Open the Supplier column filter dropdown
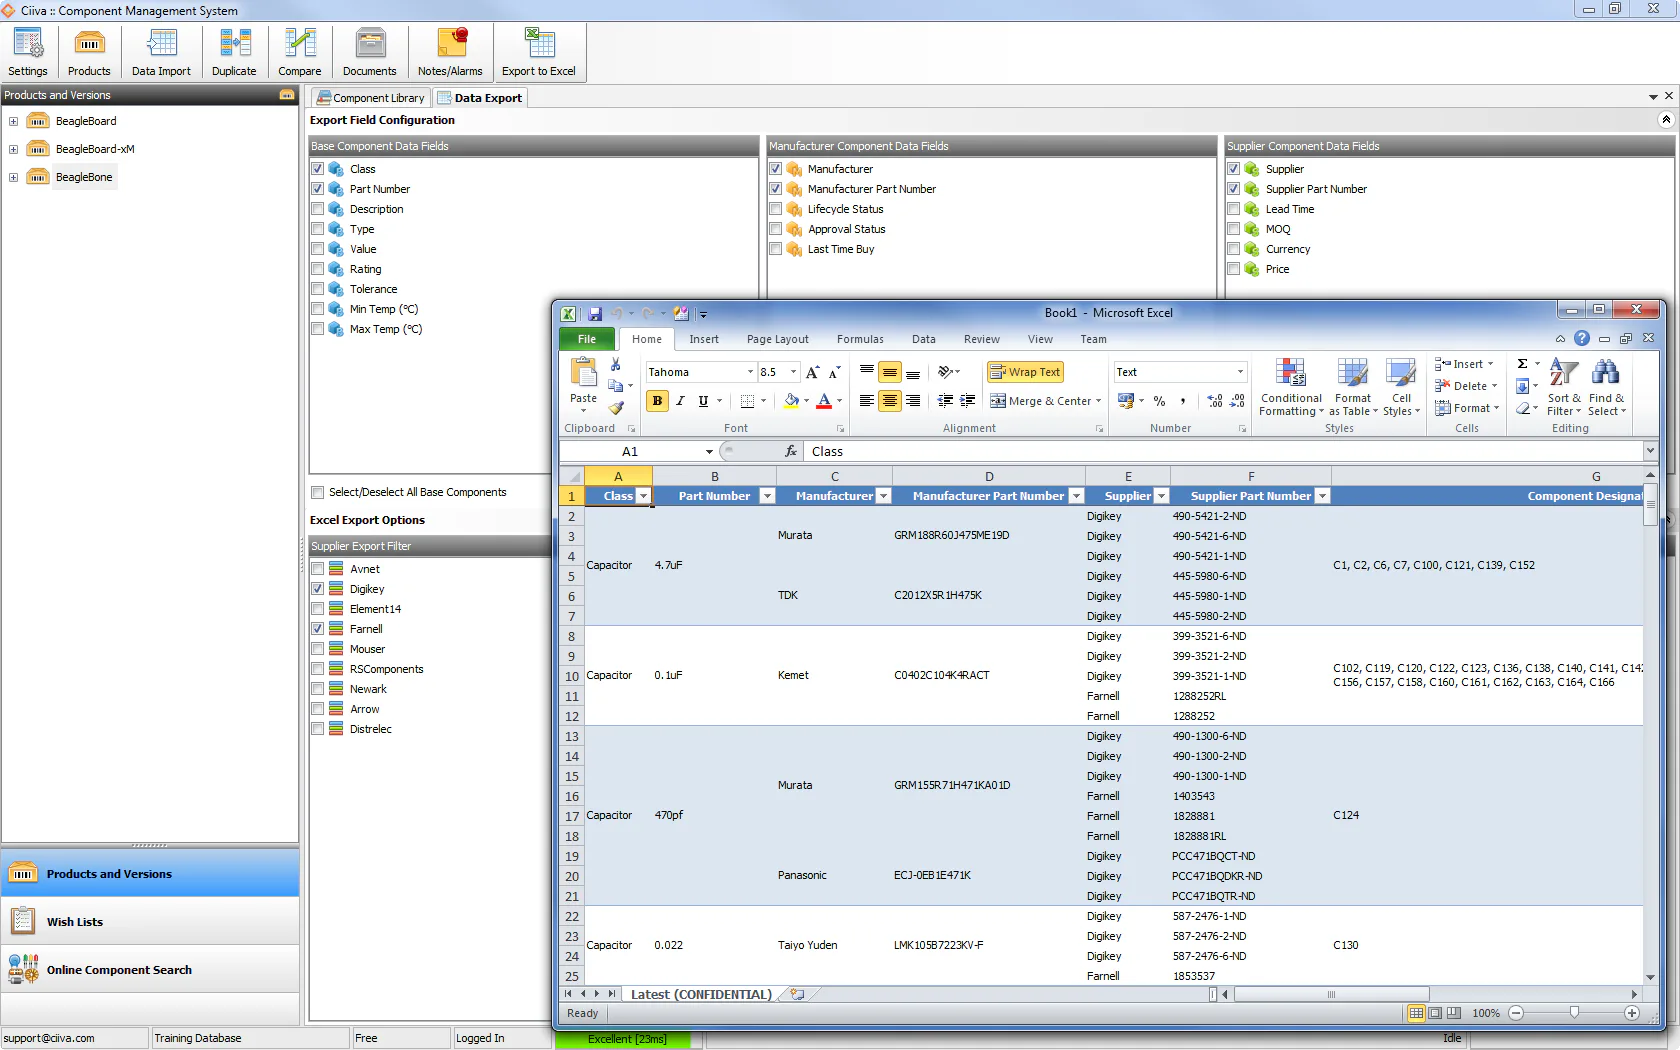 1161,496
